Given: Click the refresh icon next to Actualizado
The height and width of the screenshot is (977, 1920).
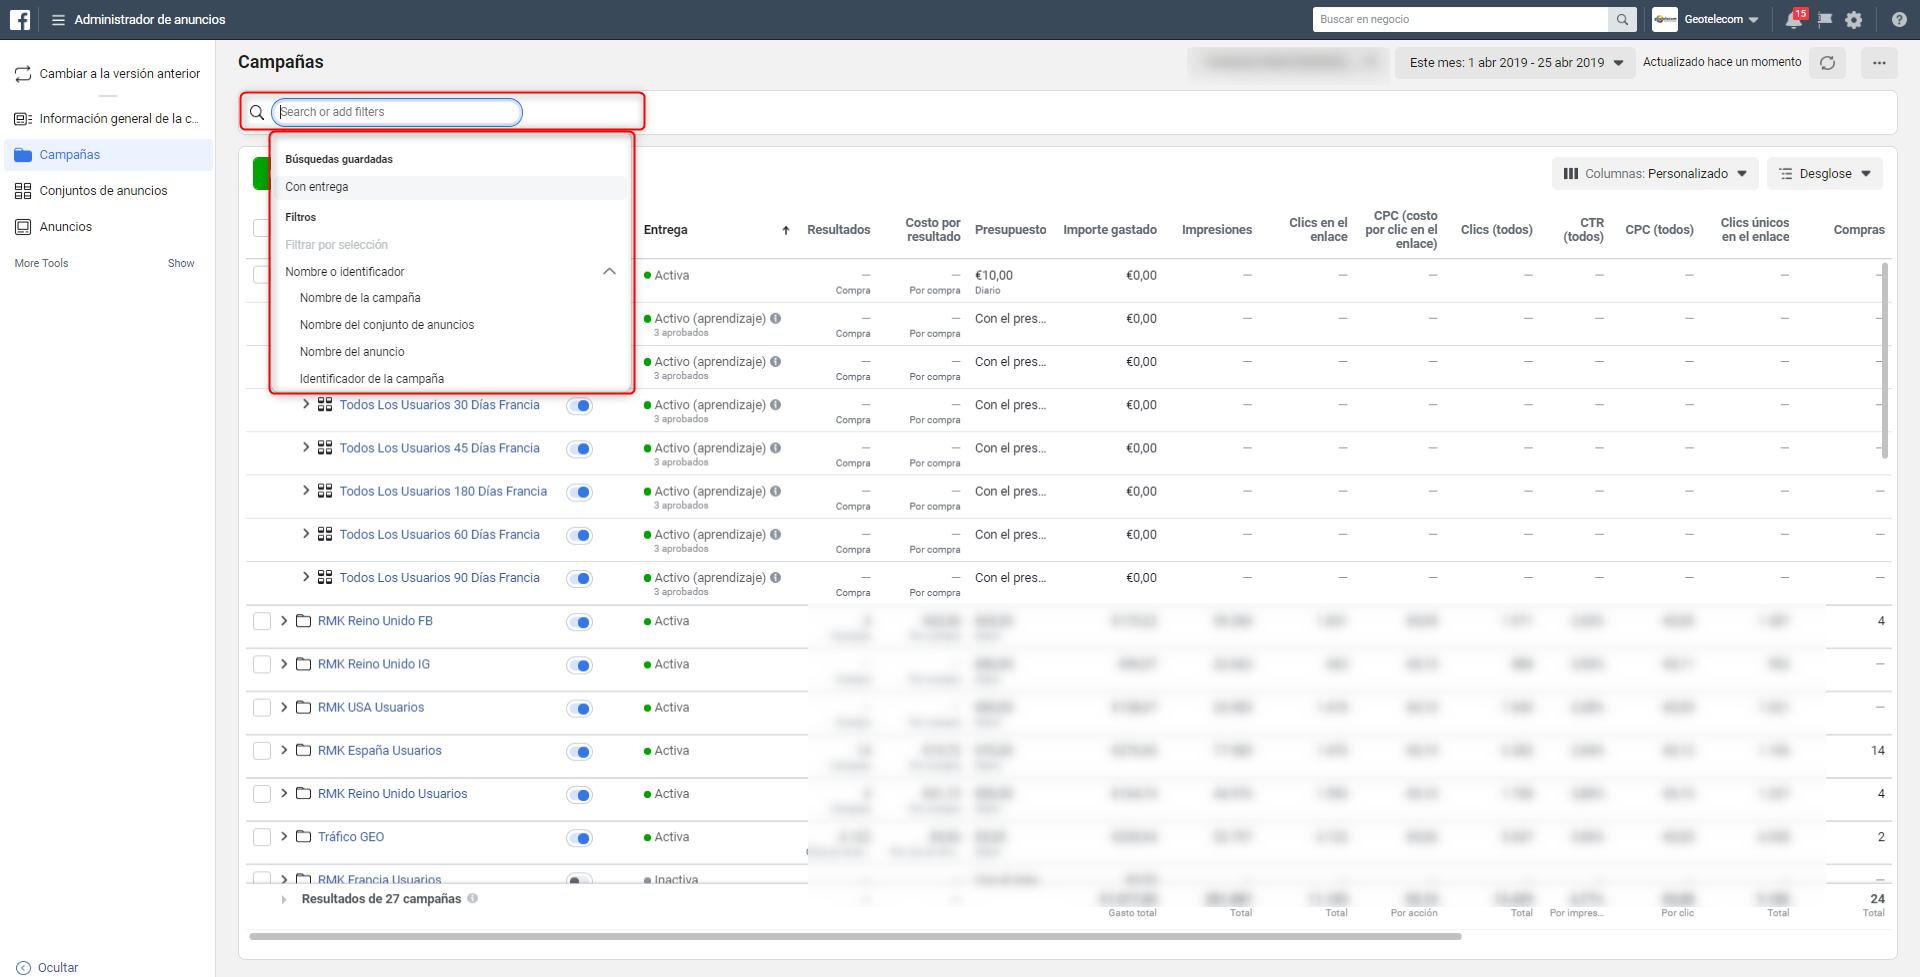Looking at the screenshot, I should (x=1827, y=63).
